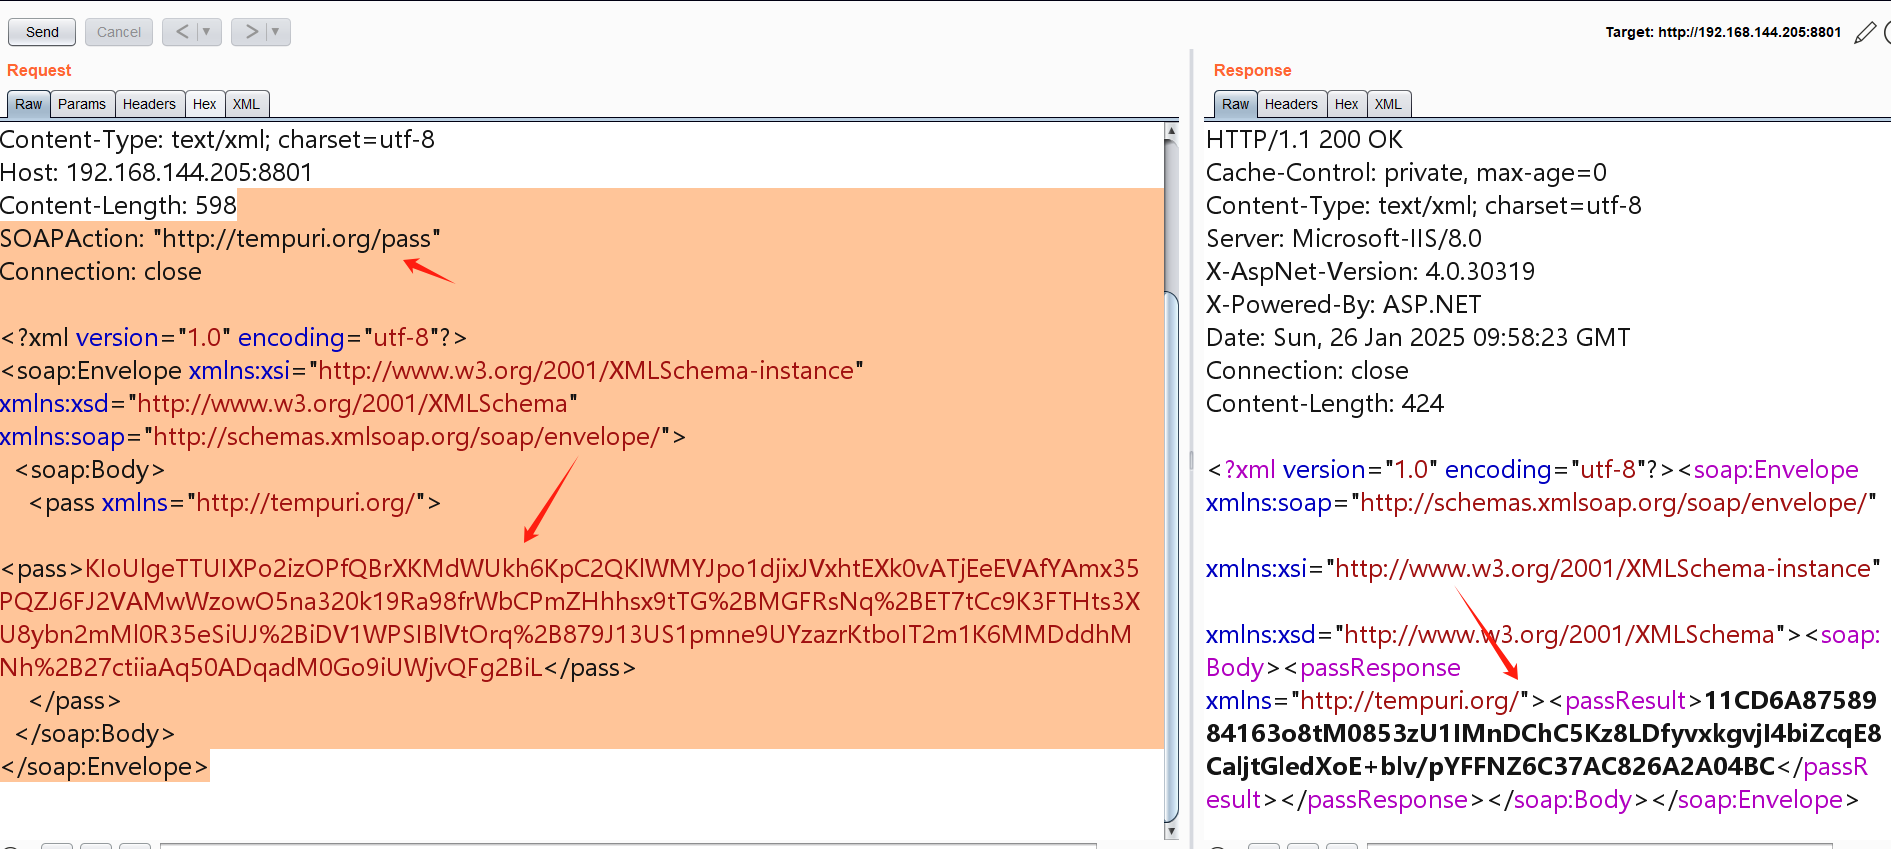
Task: Open the Response Headers tab
Action: (1291, 104)
